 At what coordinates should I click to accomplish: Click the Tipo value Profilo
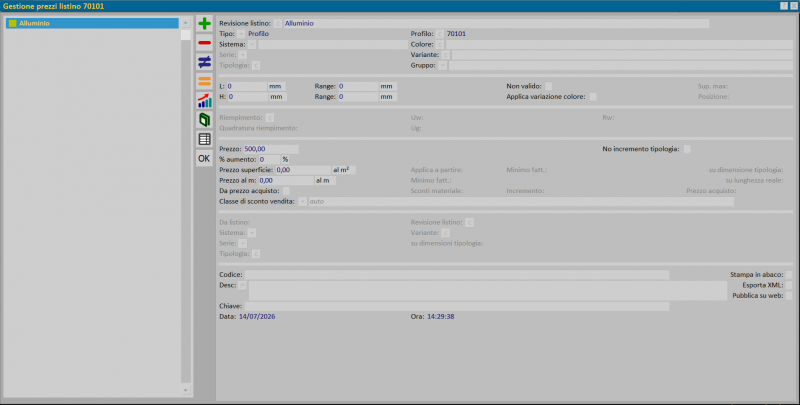(x=258, y=34)
